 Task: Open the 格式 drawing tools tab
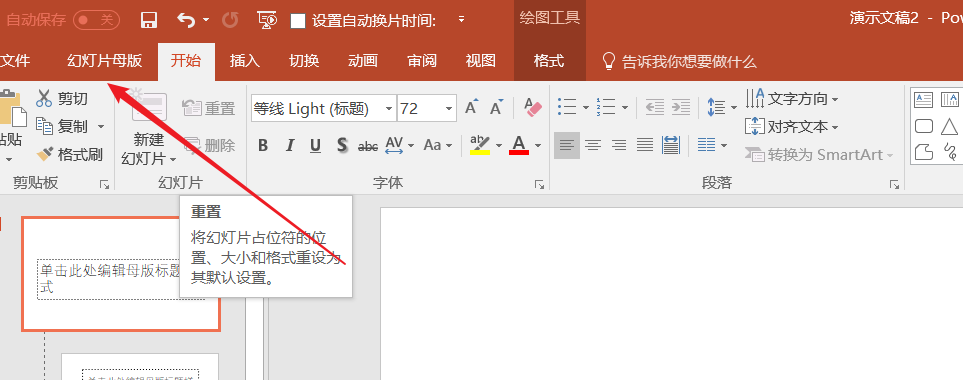pos(549,61)
